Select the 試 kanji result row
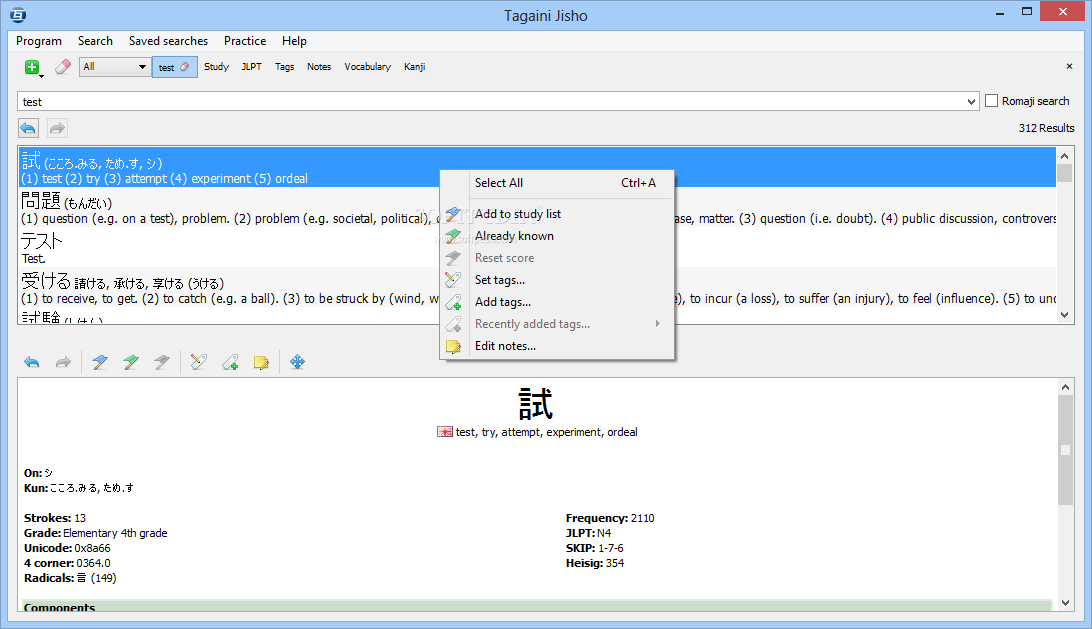 (538, 168)
